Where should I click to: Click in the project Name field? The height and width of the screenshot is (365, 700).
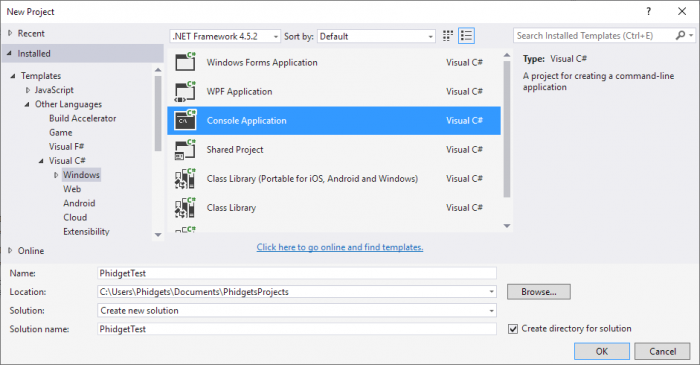tap(297, 273)
